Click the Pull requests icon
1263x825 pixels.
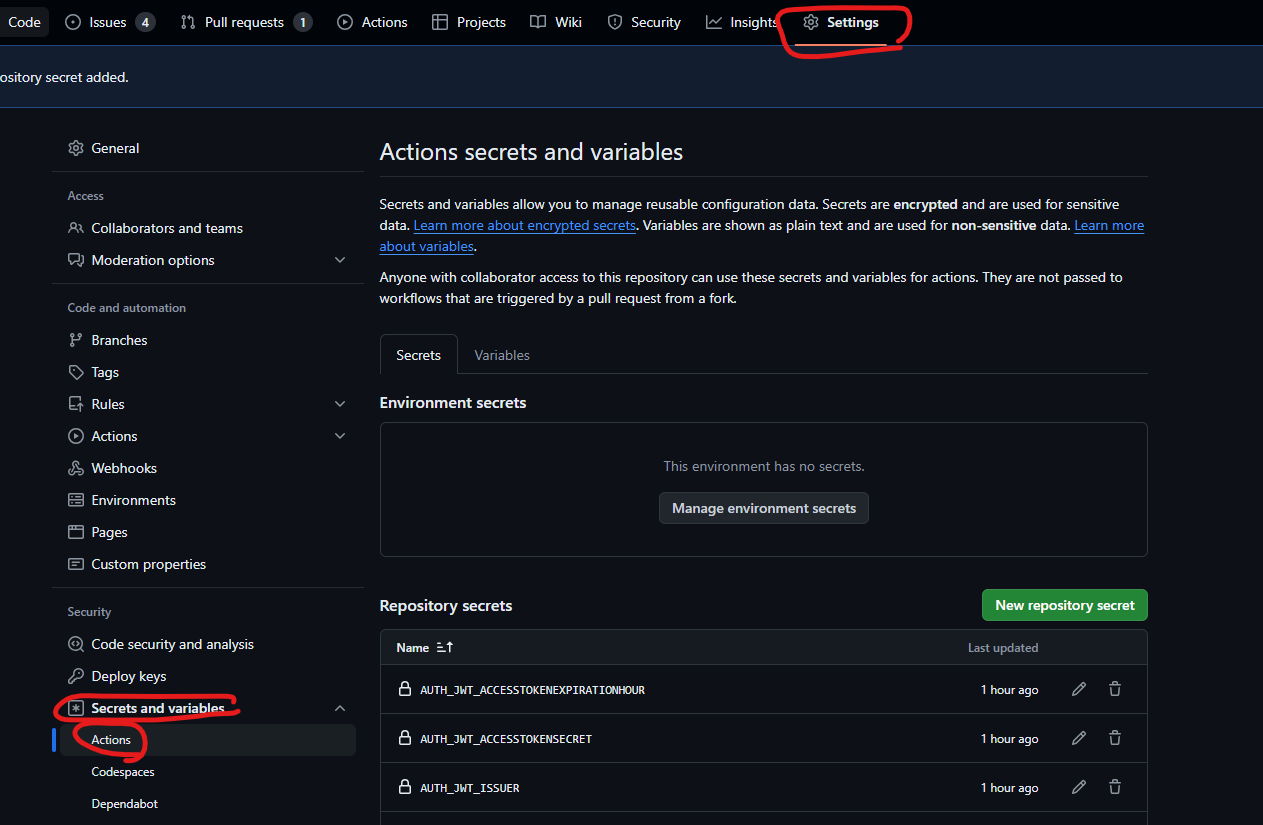[x=188, y=22]
